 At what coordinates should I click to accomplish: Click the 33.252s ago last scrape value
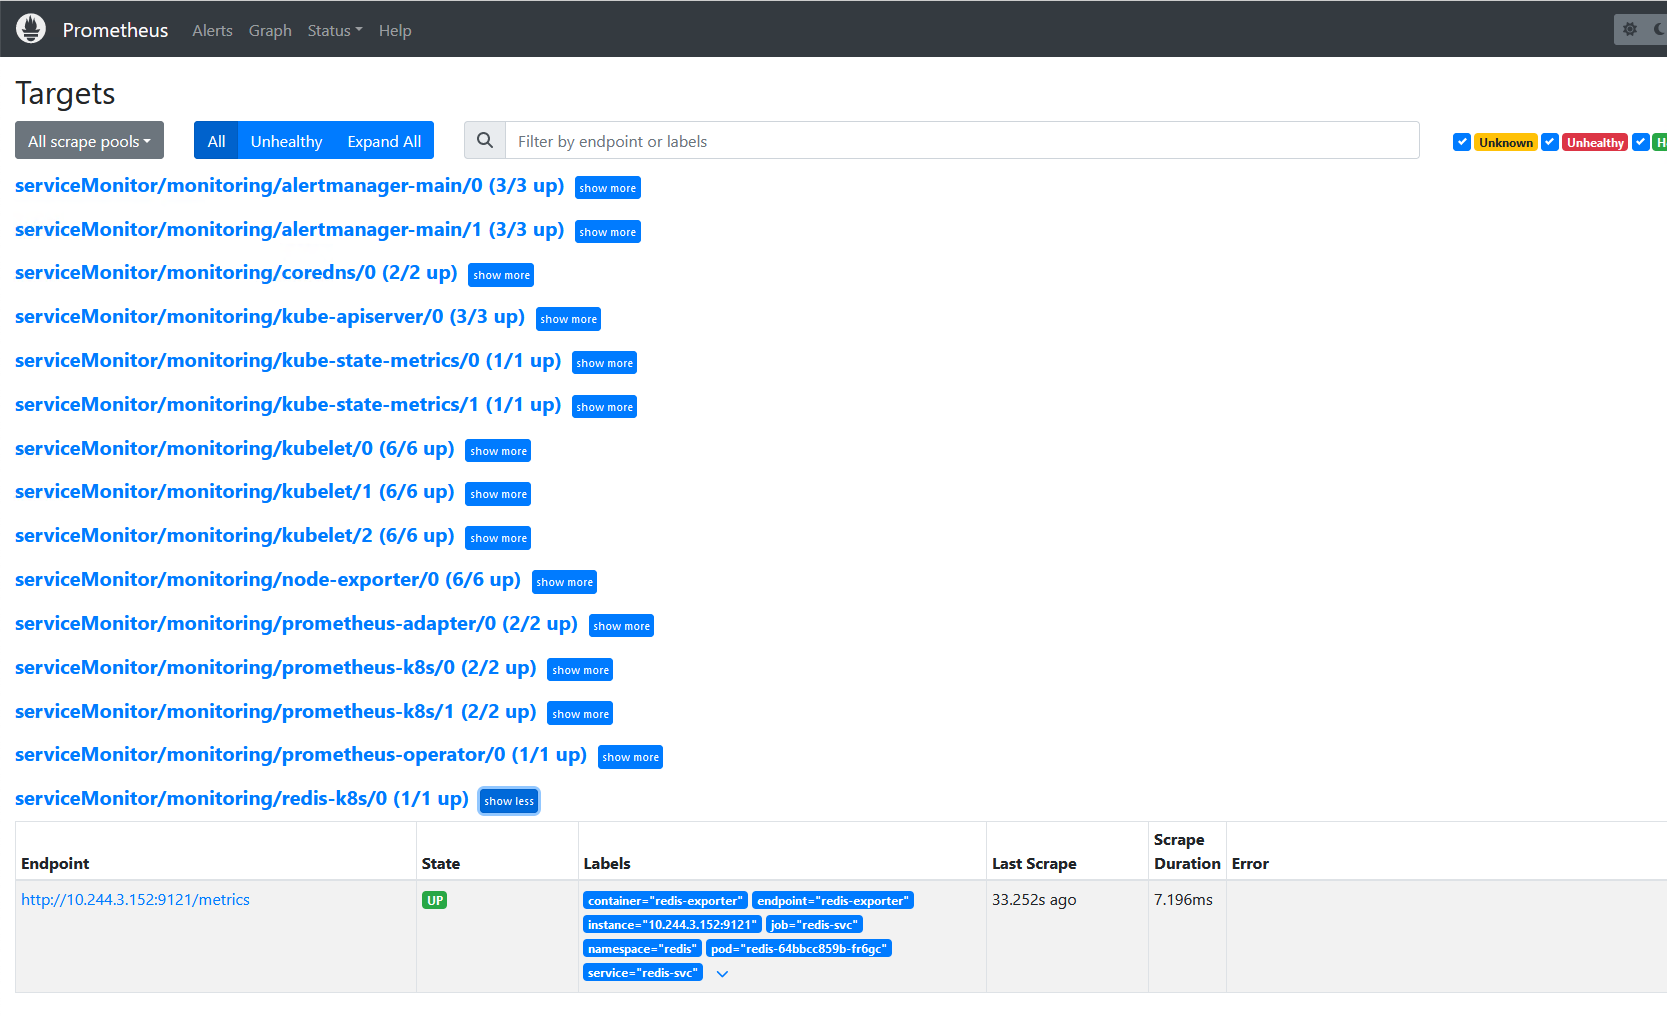point(1034,900)
